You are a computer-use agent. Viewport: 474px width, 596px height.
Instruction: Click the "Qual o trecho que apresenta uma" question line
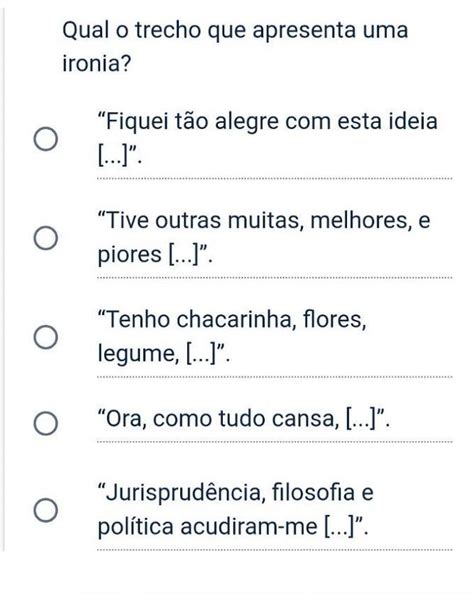tap(235, 30)
